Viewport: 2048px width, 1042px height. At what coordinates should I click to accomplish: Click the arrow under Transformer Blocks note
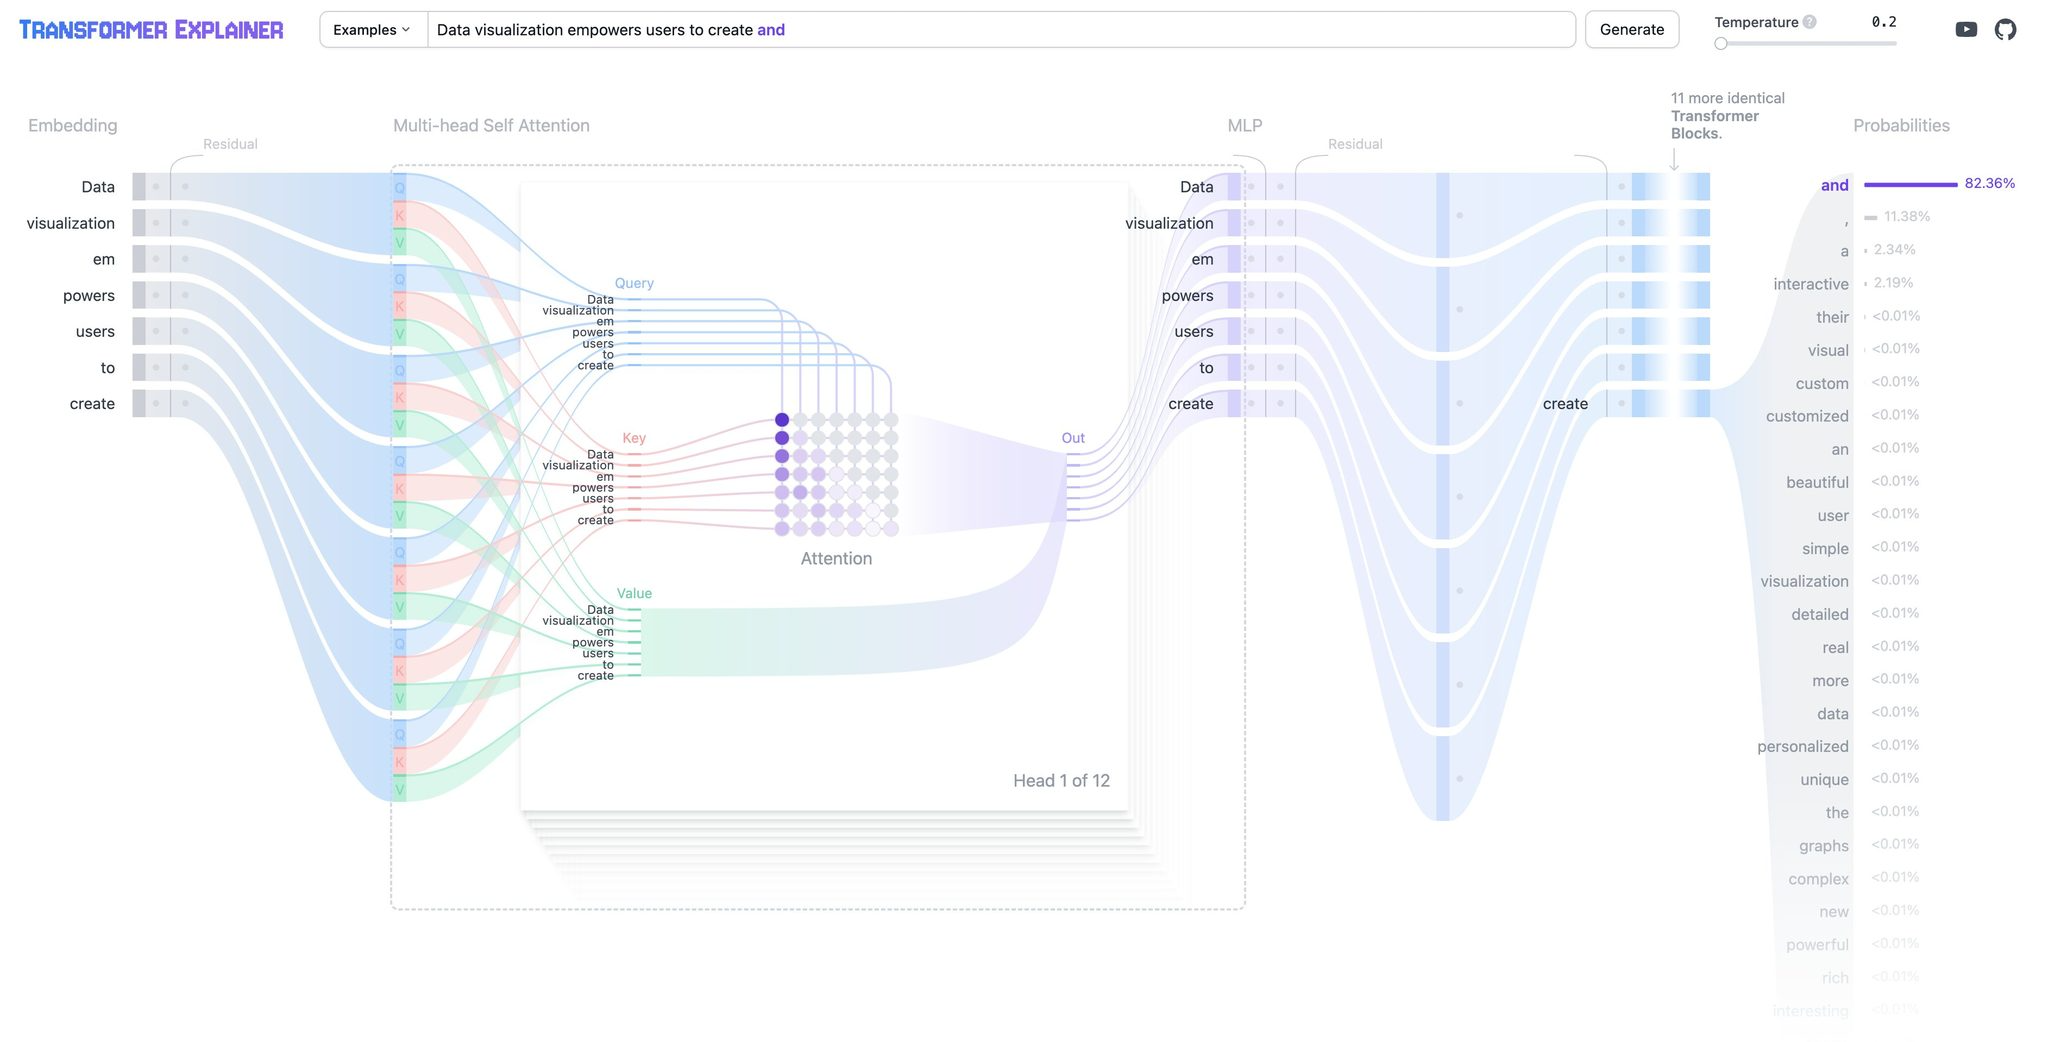(1674, 160)
